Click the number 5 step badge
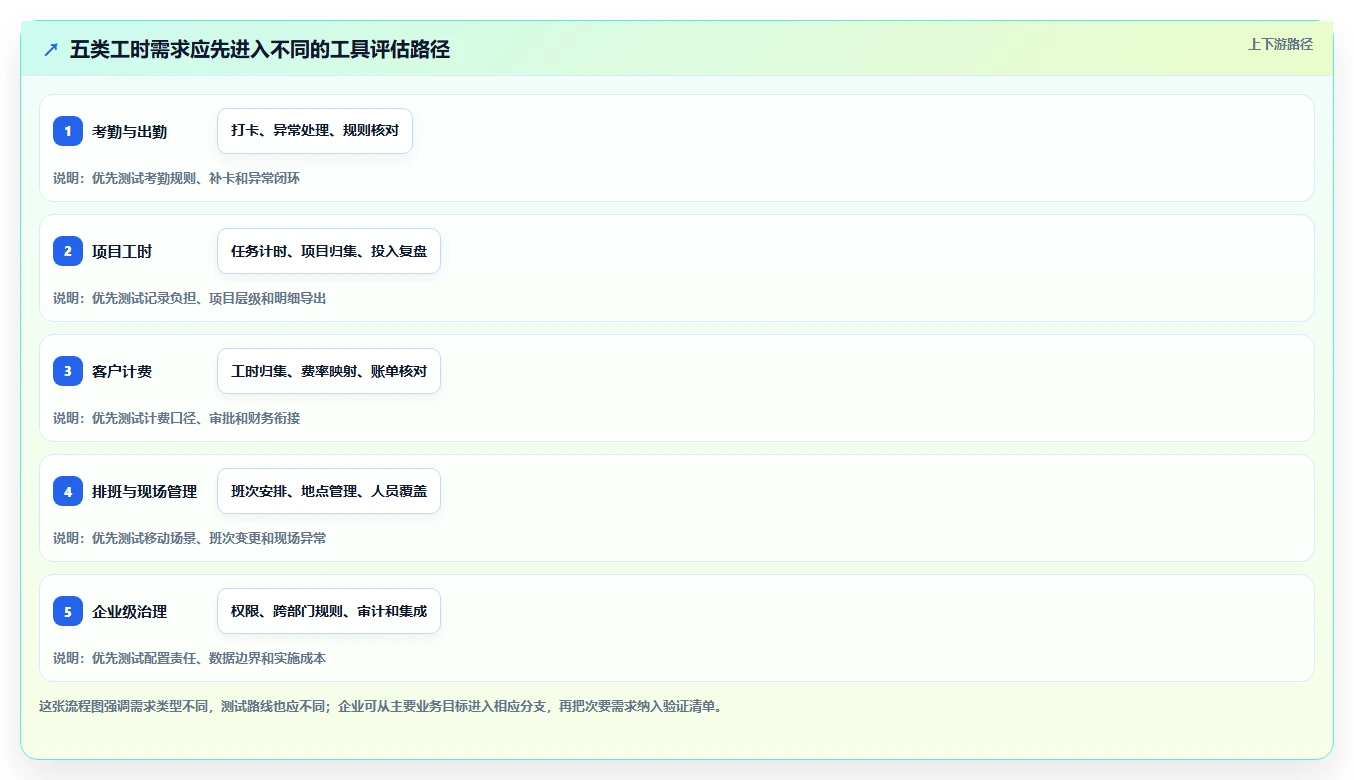 click(68, 611)
